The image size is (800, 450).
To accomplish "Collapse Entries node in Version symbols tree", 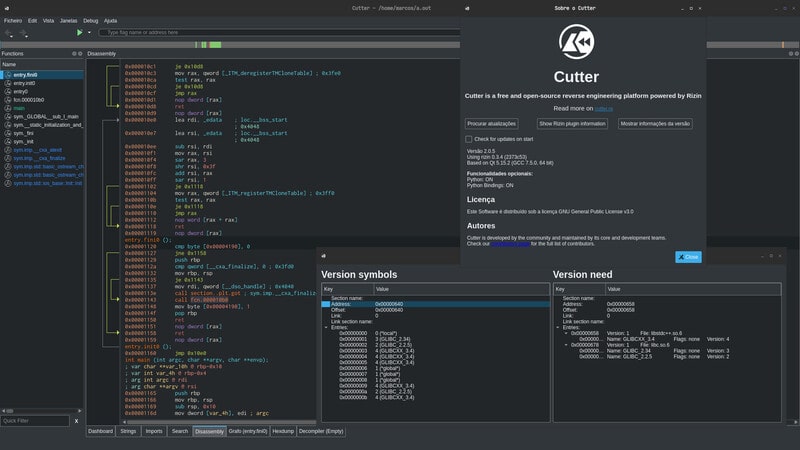I will click(327, 328).
